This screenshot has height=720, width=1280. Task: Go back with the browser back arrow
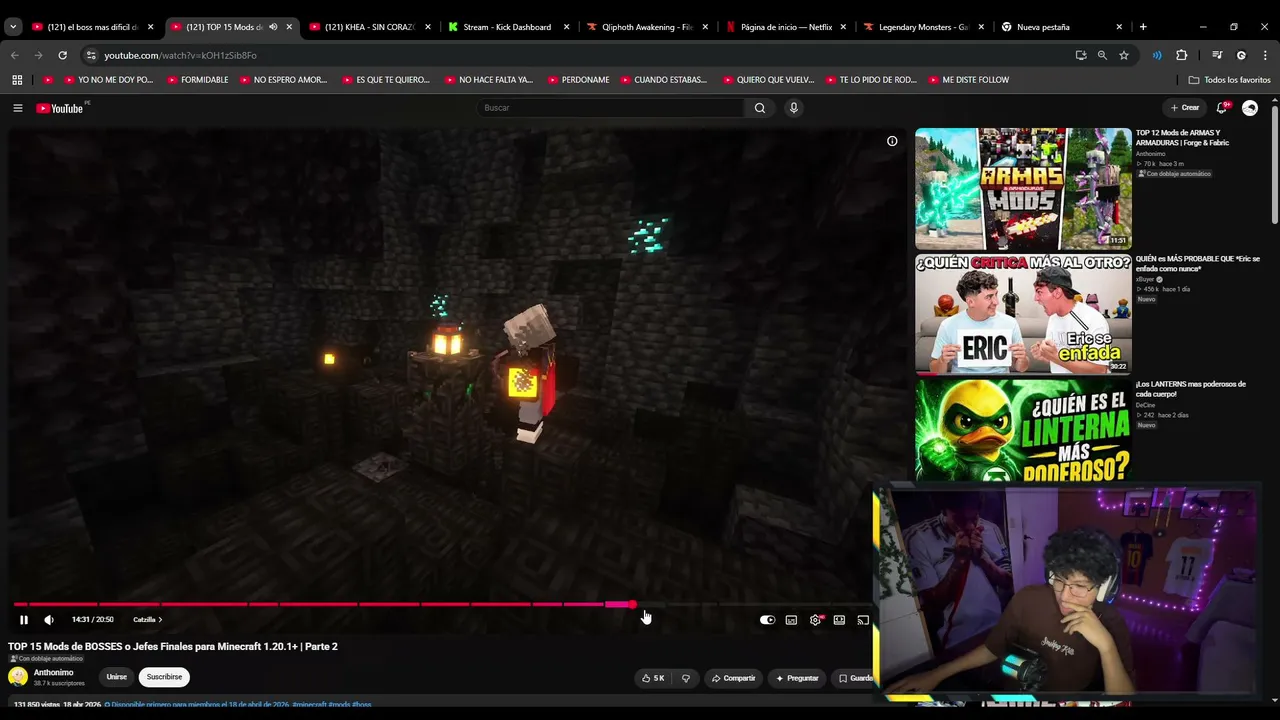pos(15,56)
